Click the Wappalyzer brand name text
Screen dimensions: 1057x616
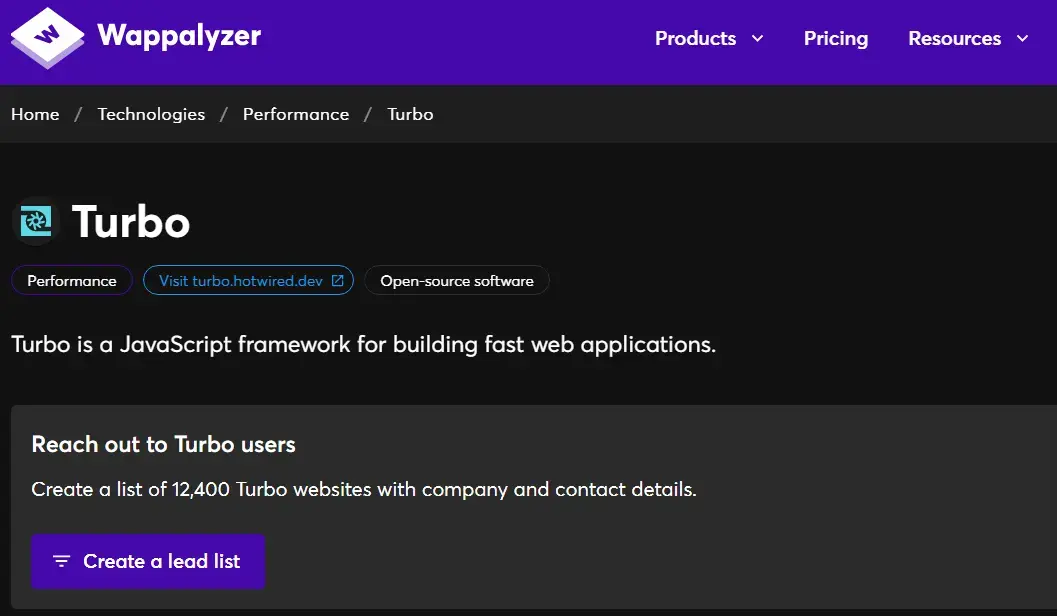[x=179, y=36]
